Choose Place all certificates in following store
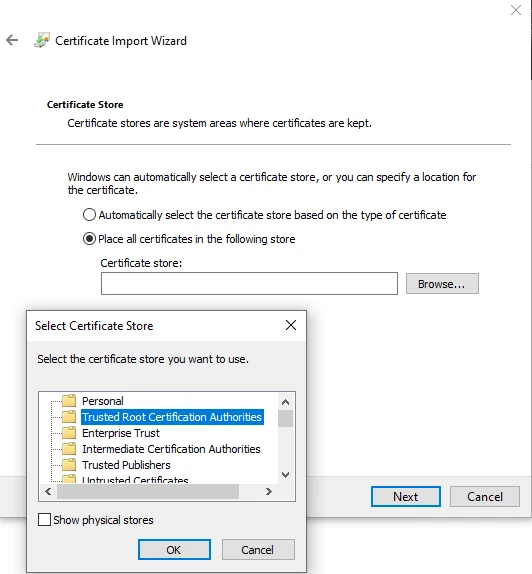Image resolution: width=532 pixels, height=574 pixels. click(x=89, y=239)
